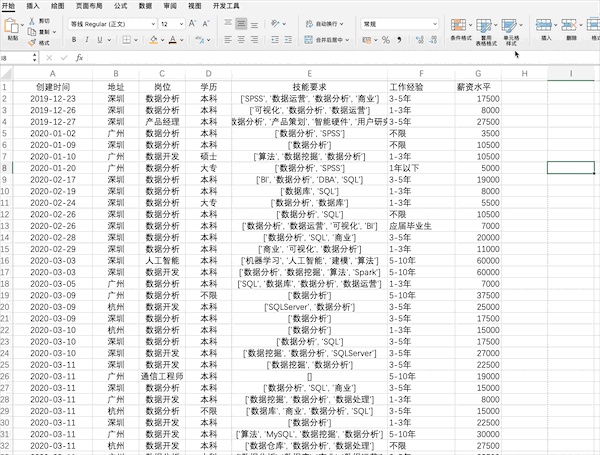The height and width of the screenshot is (455, 600).
Task: Decrease font size with the smaller A
Action: tap(206, 24)
